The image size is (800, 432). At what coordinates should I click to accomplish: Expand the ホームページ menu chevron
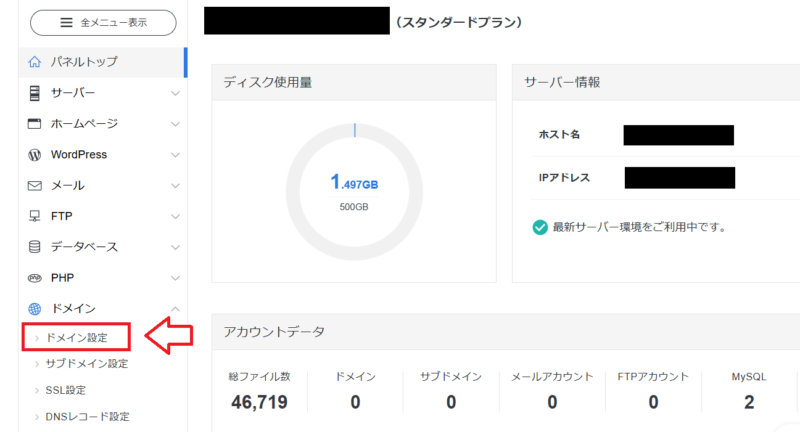pos(175,124)
